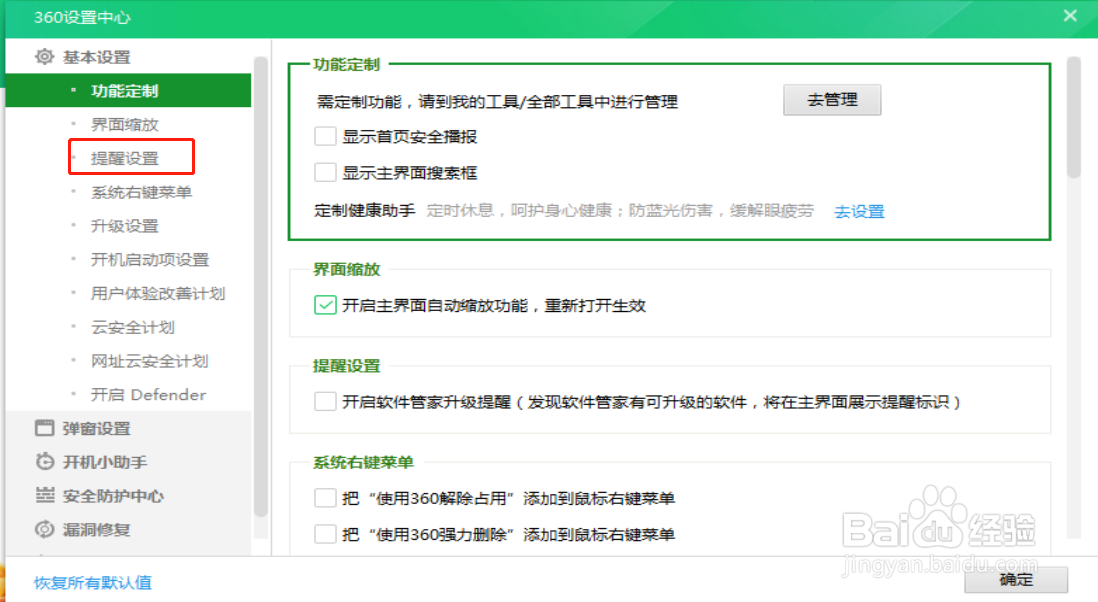Uncheck 开启主界面自动缩放功能 checkbox
1098x602 pixels.
(325, 305)
